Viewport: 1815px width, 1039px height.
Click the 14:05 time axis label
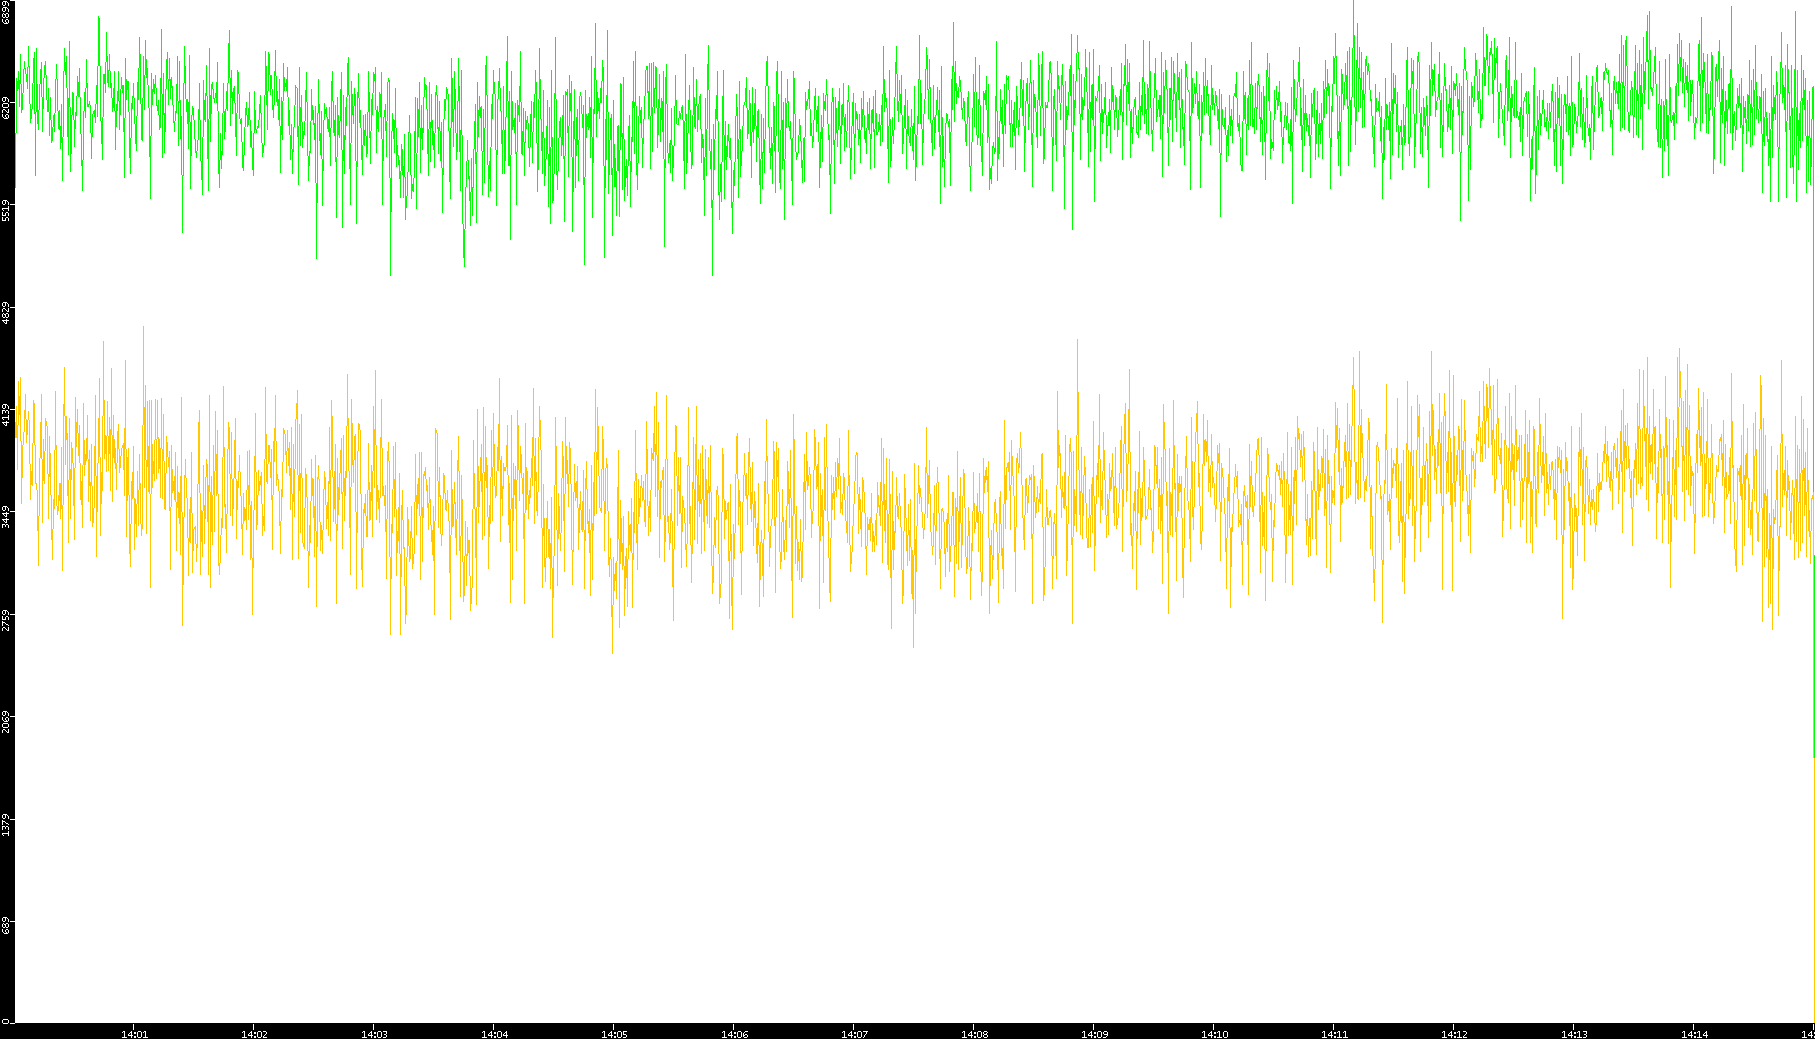[x=614, y=1034]
